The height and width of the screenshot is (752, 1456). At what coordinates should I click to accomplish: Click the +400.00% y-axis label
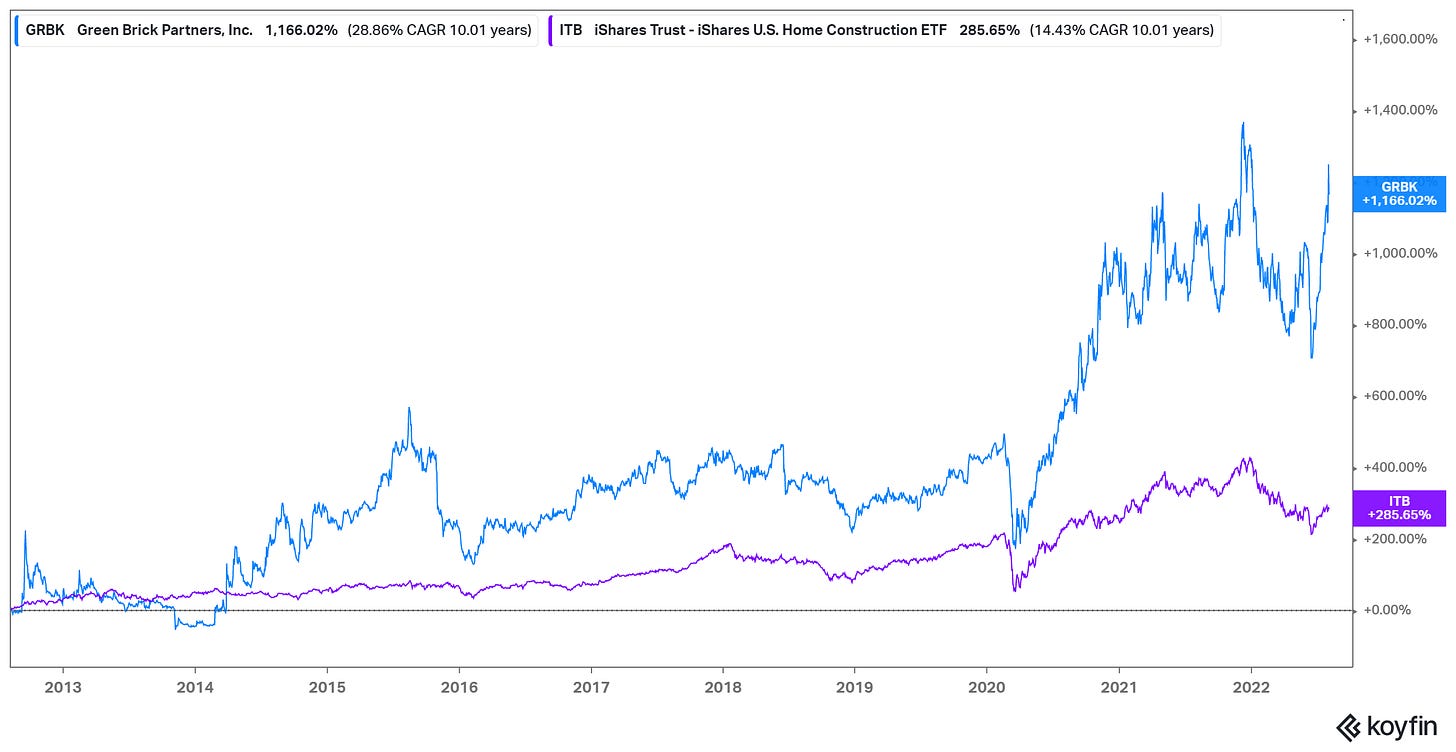tap(1397, 467)
